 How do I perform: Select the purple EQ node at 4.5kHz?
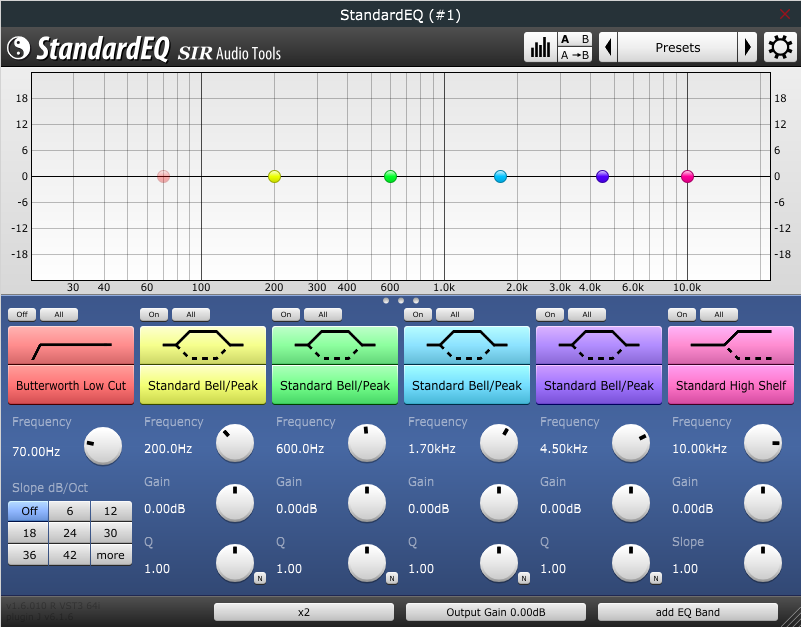tap(602, 176)
